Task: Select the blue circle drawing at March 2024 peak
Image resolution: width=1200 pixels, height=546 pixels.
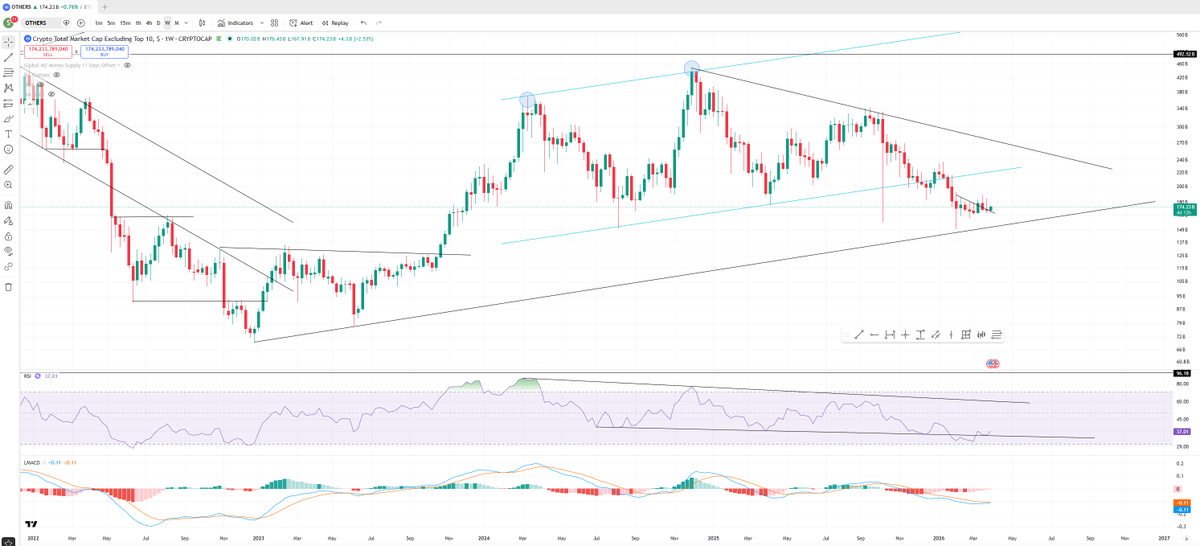Action: pos(527,100)
